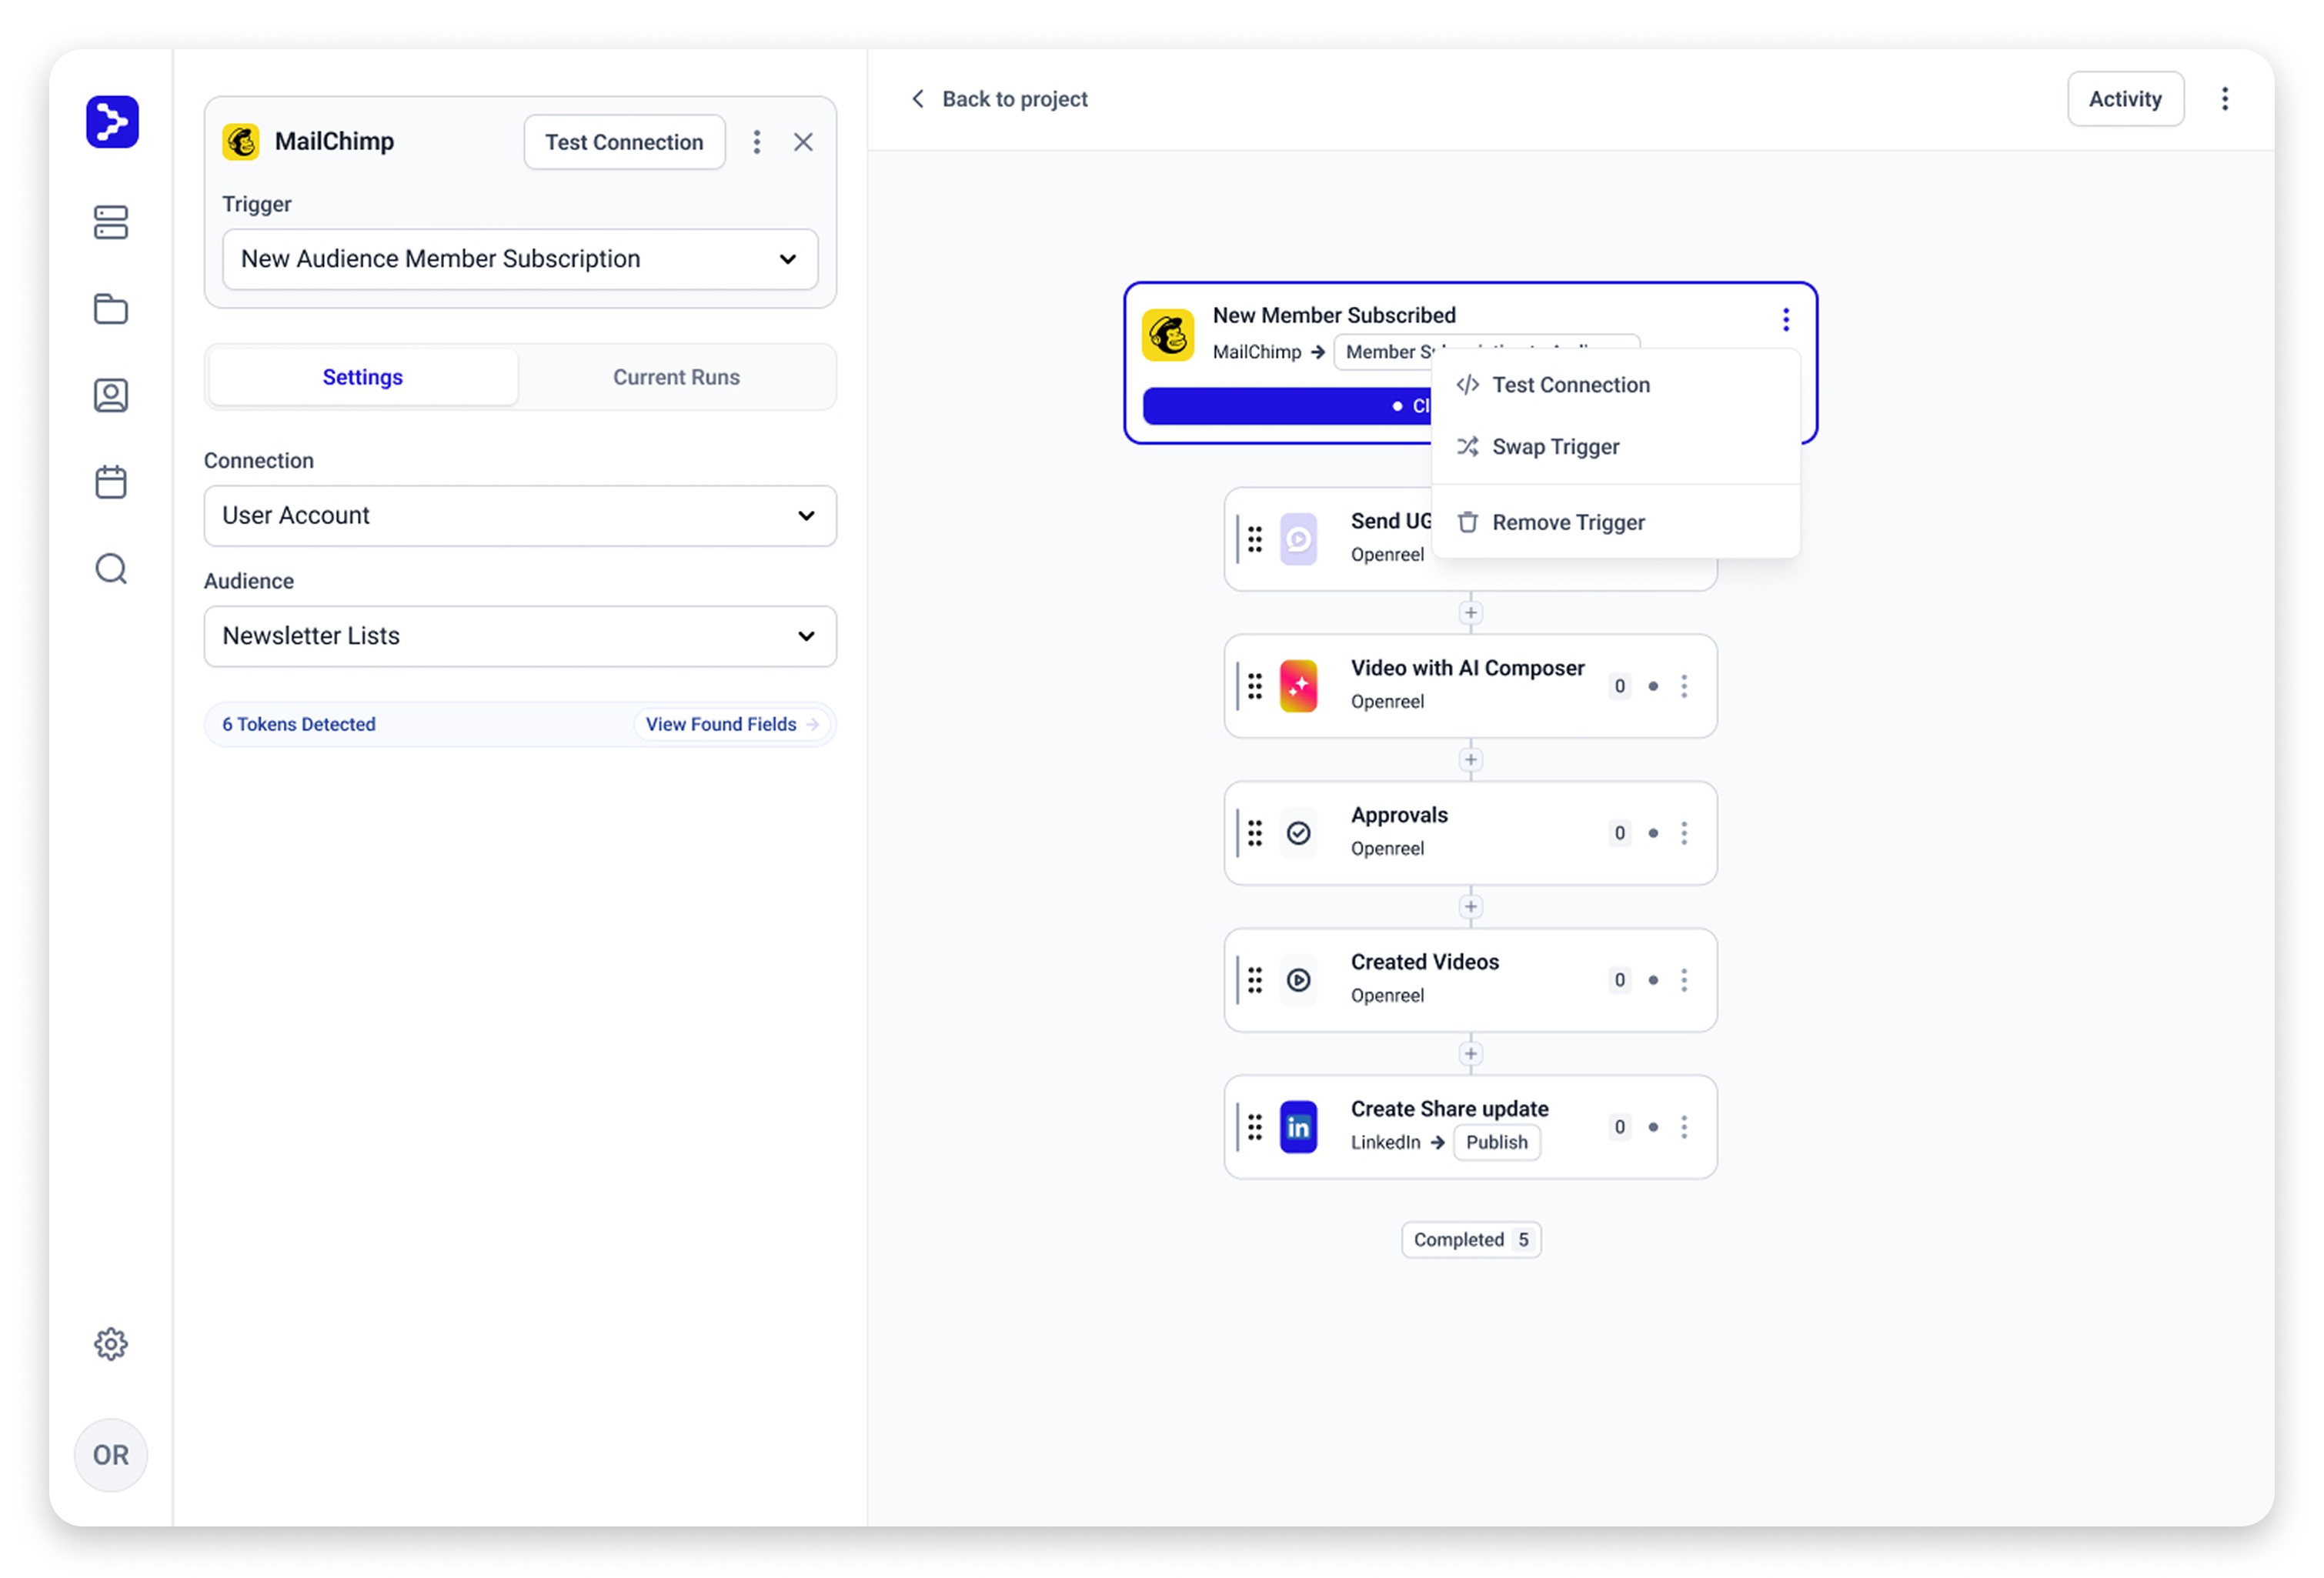The width and height of the screenshot is (2324, 1578).
Task: Select Remove Trigger menu option
Action: point(1567,522)
